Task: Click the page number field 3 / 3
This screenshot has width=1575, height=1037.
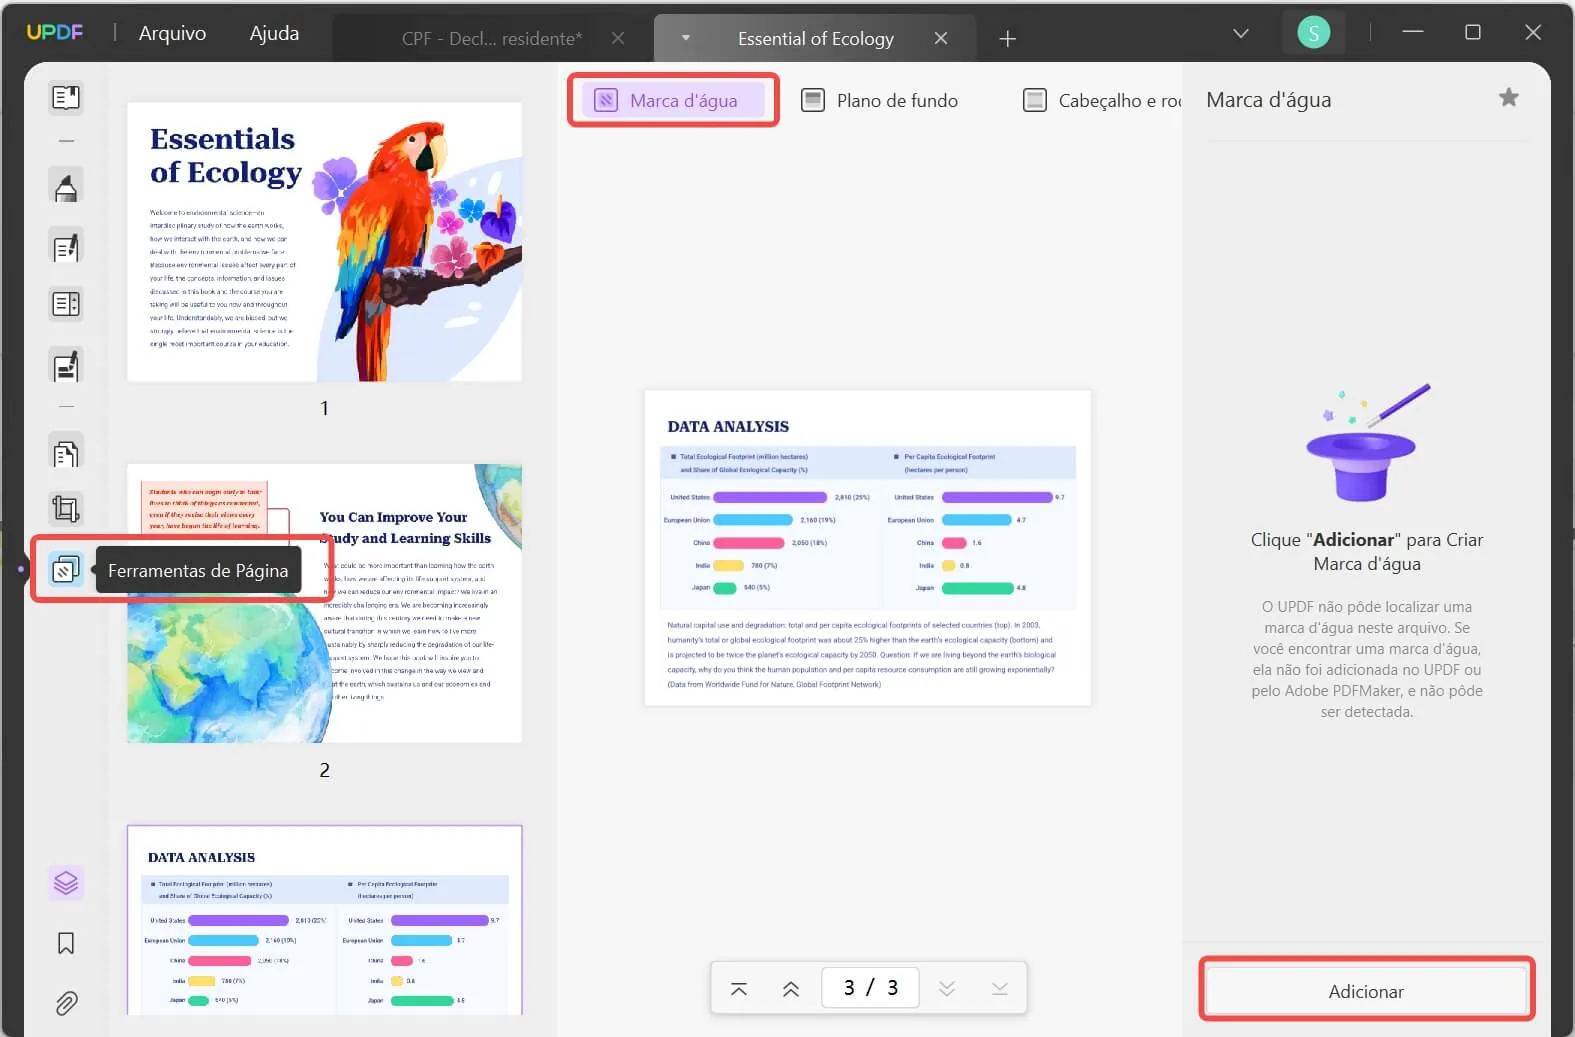Action: coord(870,988)
